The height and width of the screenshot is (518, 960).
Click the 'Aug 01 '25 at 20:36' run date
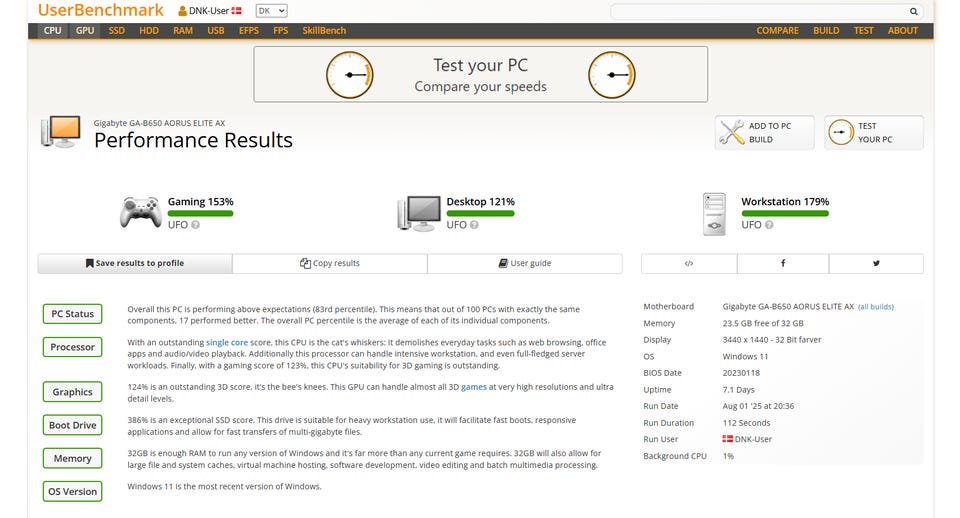point(758,406)
